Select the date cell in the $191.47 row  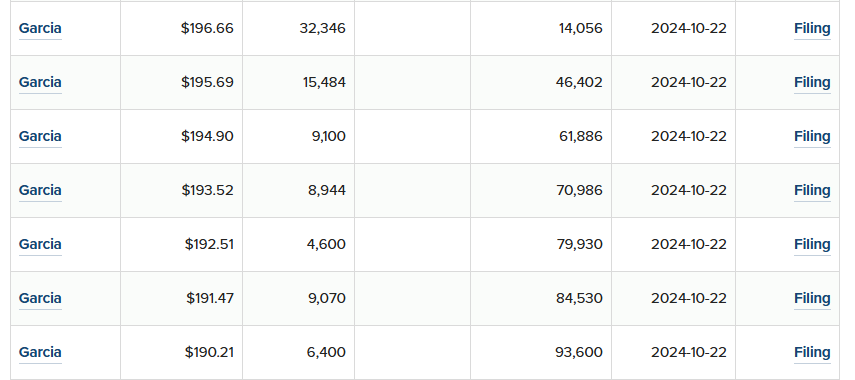point(673,298)
